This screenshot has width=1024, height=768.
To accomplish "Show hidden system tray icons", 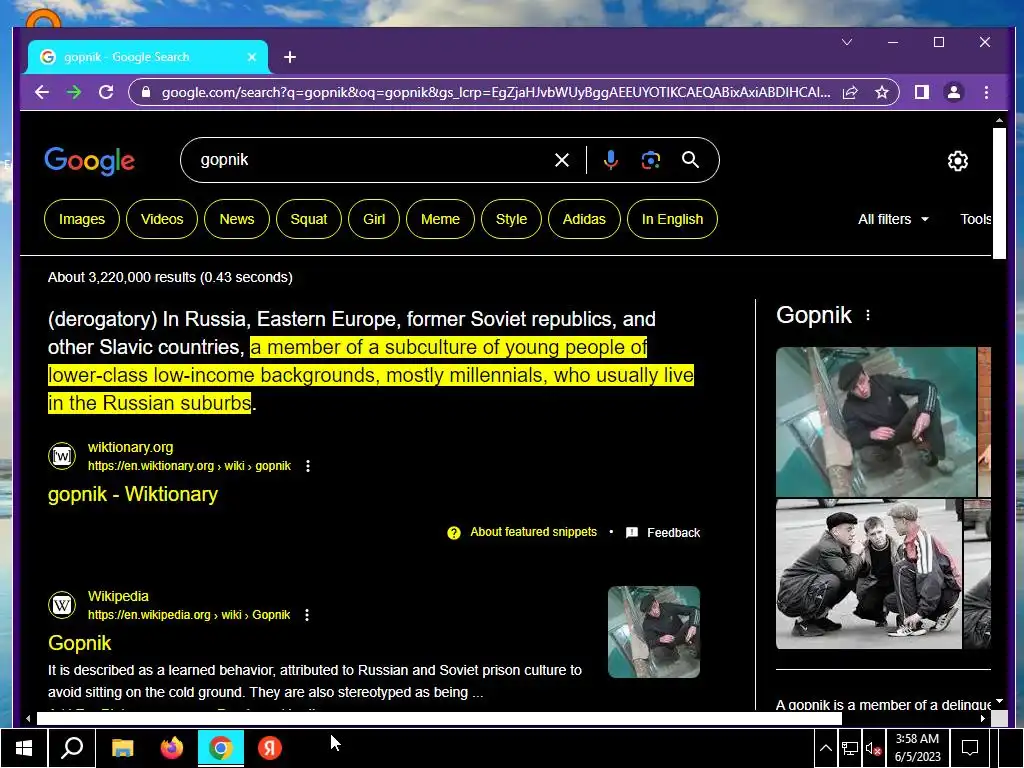I will 825,748.
